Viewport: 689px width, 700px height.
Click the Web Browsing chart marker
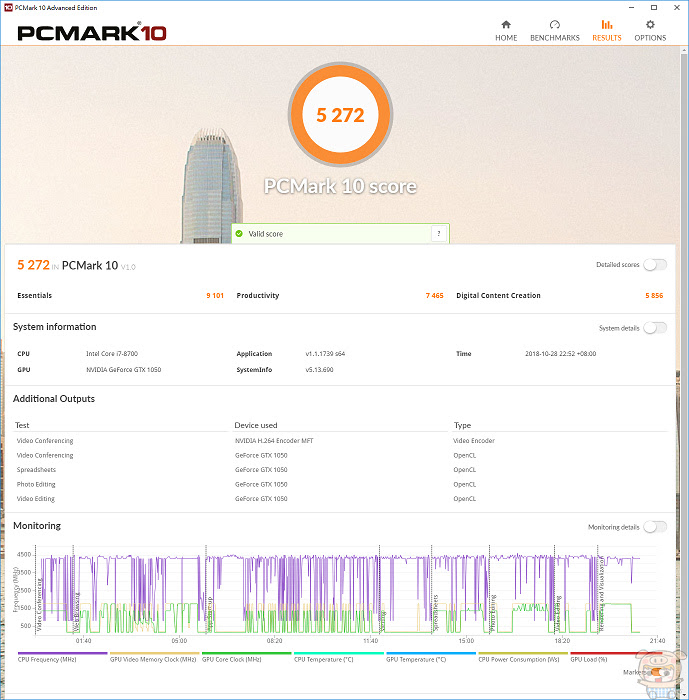77,612
